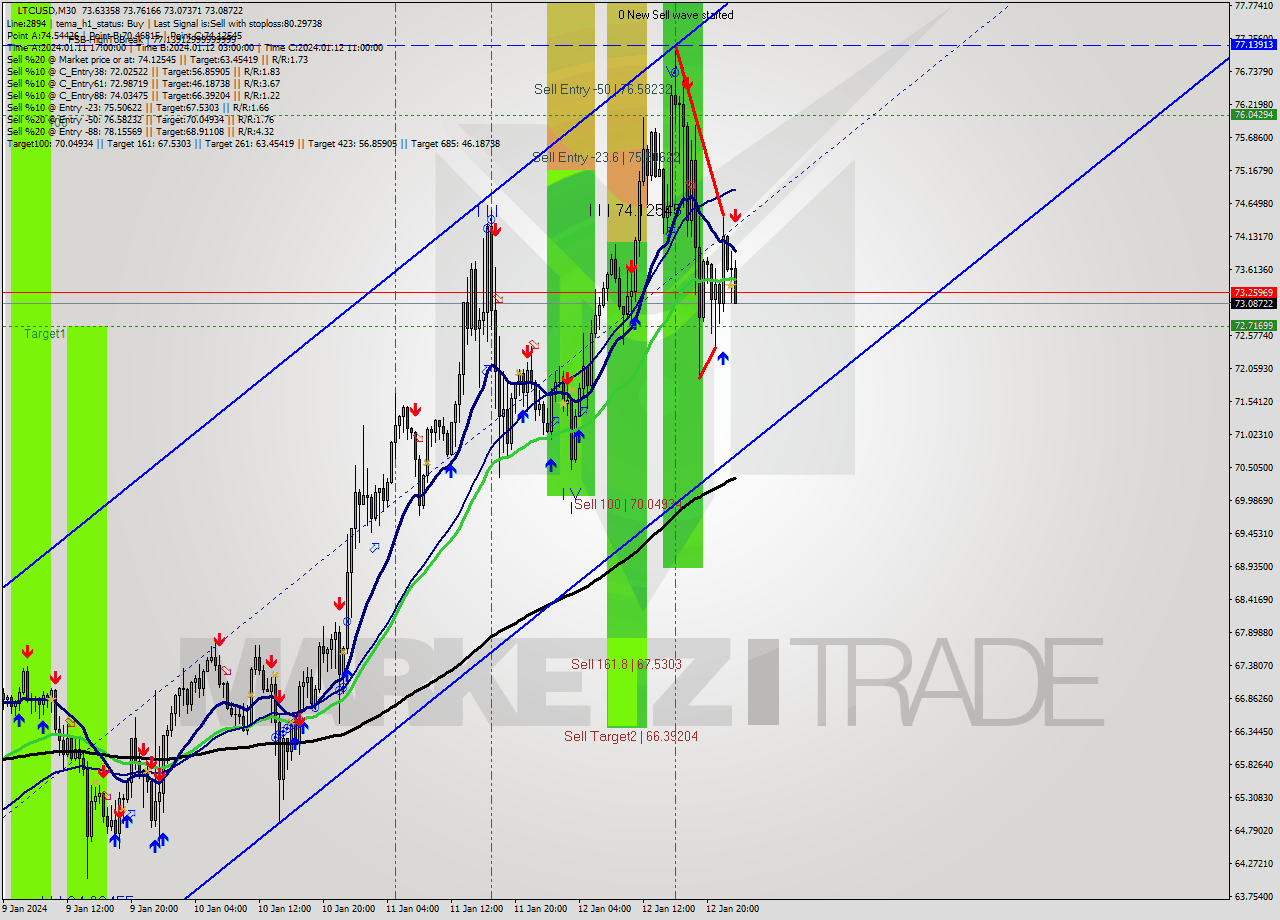The width and height of the screenshot is (1280, 920).
Task: Select the 'Sell %20 @ Entry -50: 76.58232' row
Action: [140, 119]
